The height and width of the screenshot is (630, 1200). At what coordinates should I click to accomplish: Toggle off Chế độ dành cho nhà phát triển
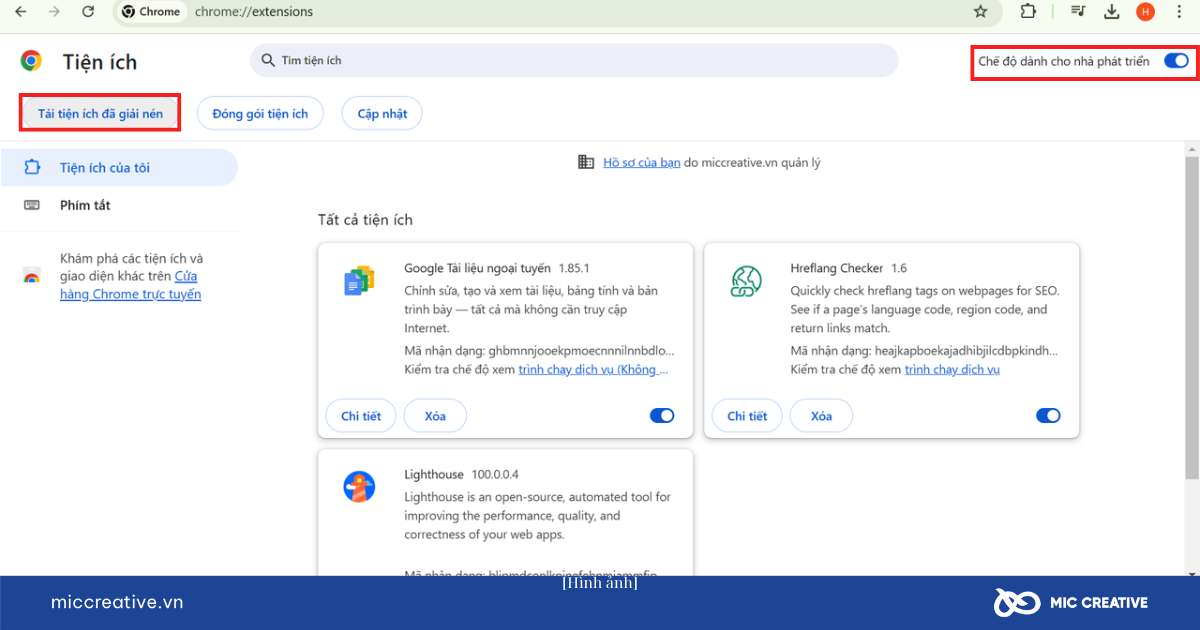pos(1176,61)
